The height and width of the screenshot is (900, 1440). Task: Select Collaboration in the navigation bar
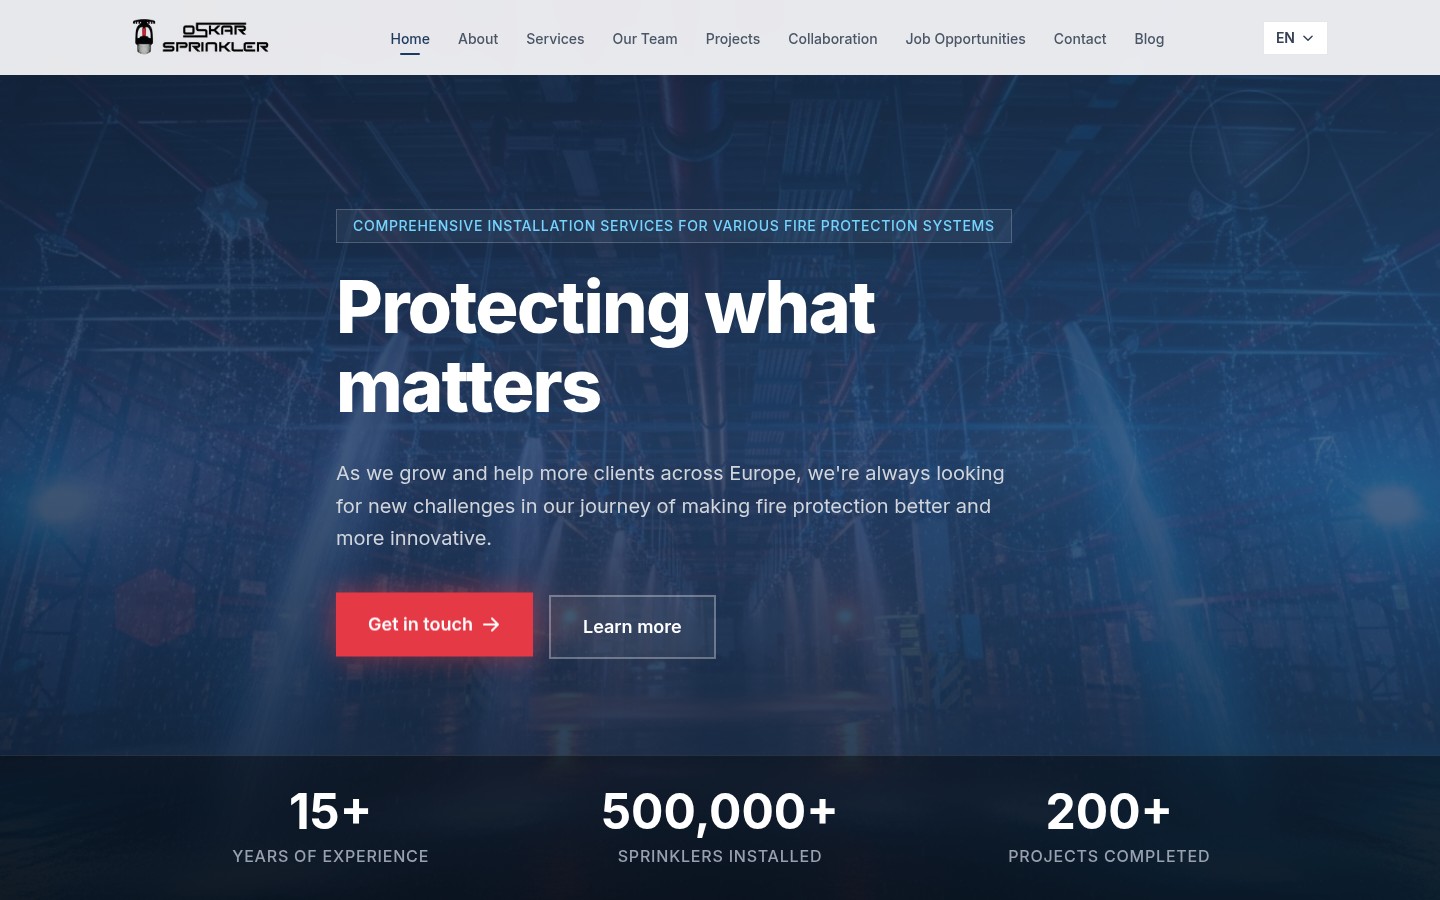(x=833, y=39)
